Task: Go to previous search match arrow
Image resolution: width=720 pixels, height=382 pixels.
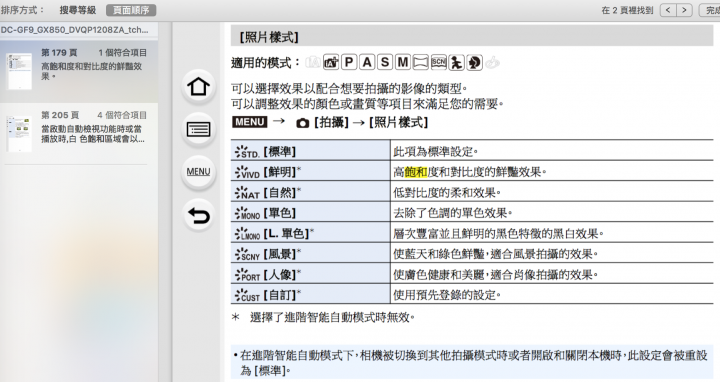Action: pyautogui.click(x=668, y=10)
